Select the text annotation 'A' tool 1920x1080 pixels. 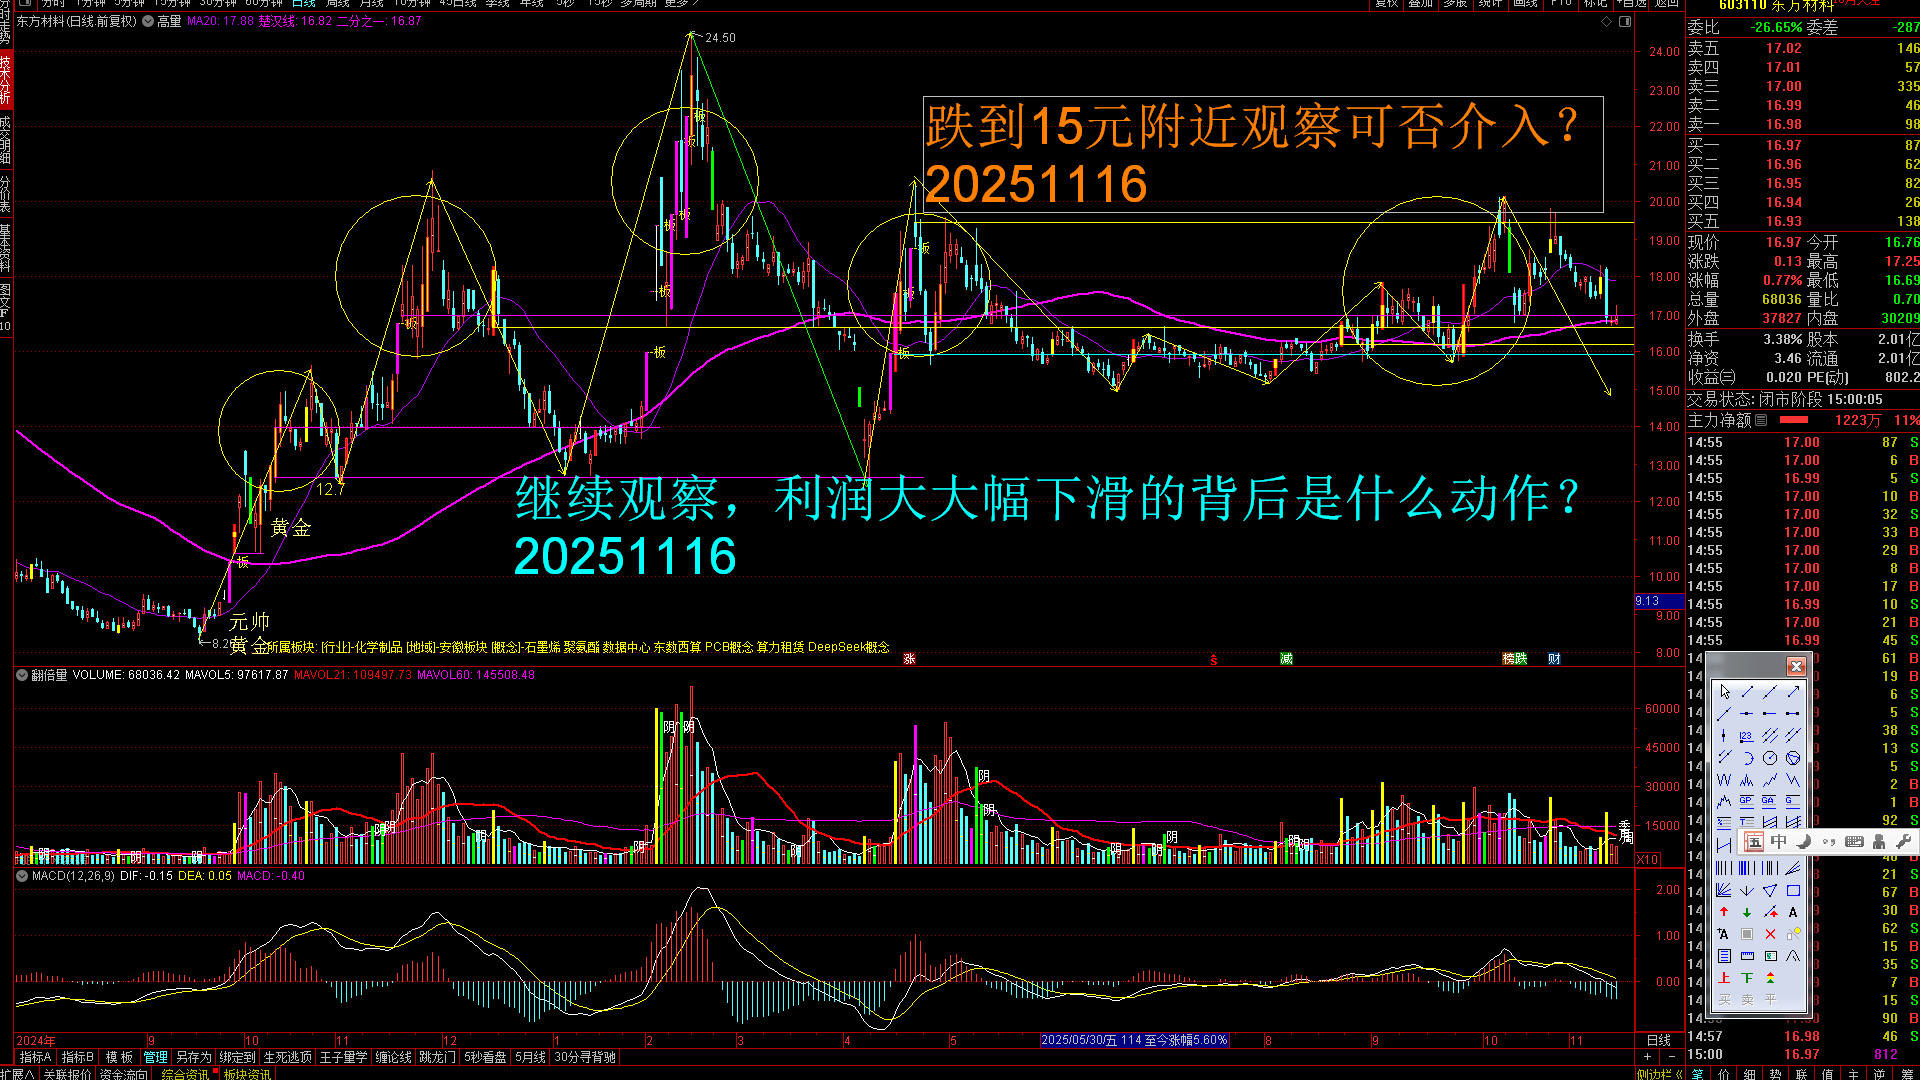pyautogui.click(x=1793, y=912)
